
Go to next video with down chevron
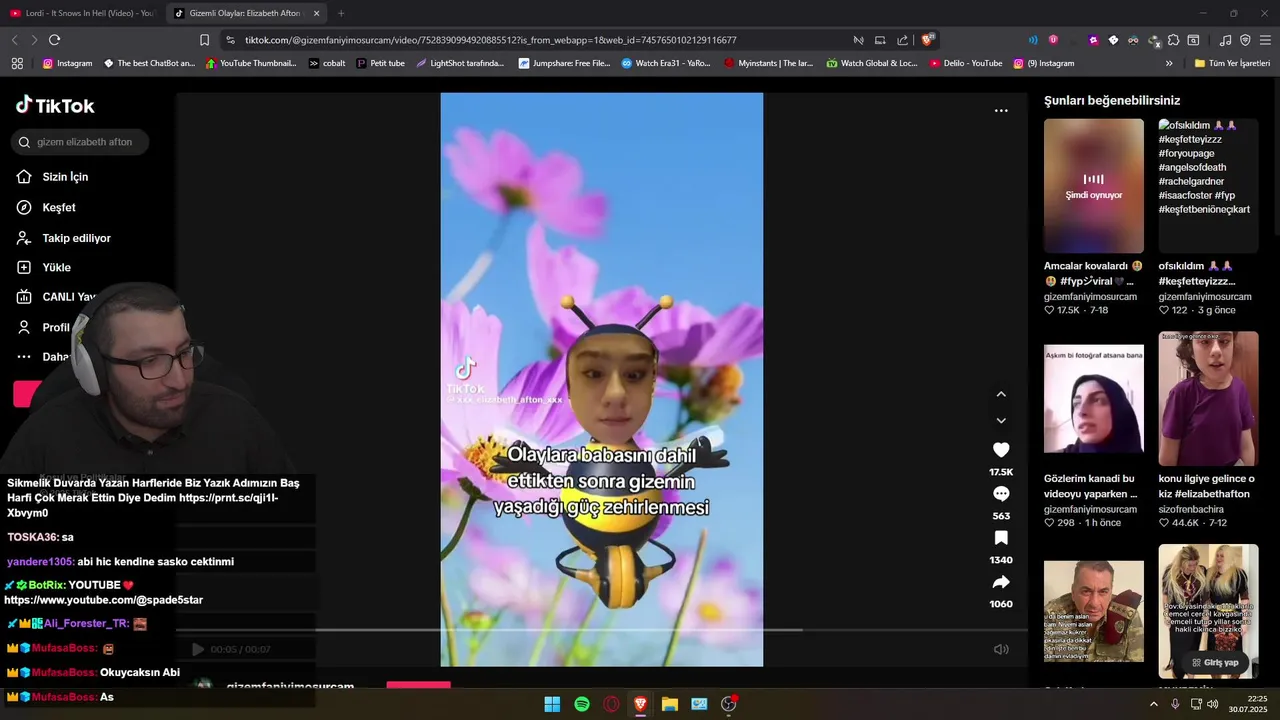coord(1001,420)
